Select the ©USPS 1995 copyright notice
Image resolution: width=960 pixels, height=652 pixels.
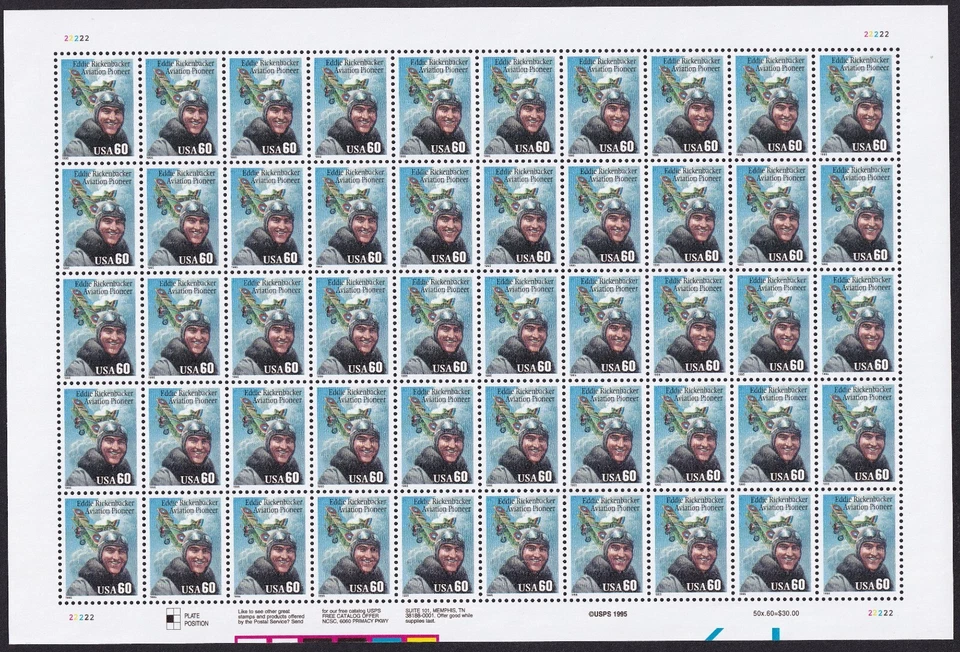coord(608,613)
